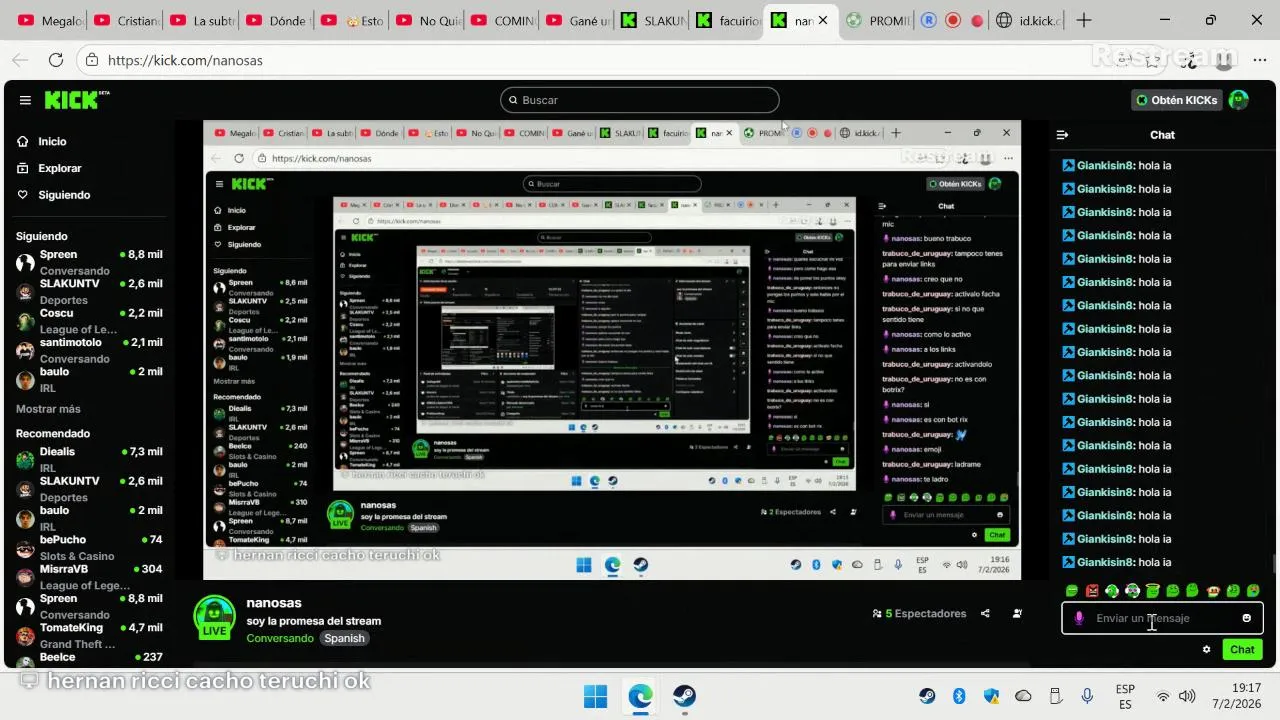Click the USB safely remove tray icon

[x=1055, y=696]
